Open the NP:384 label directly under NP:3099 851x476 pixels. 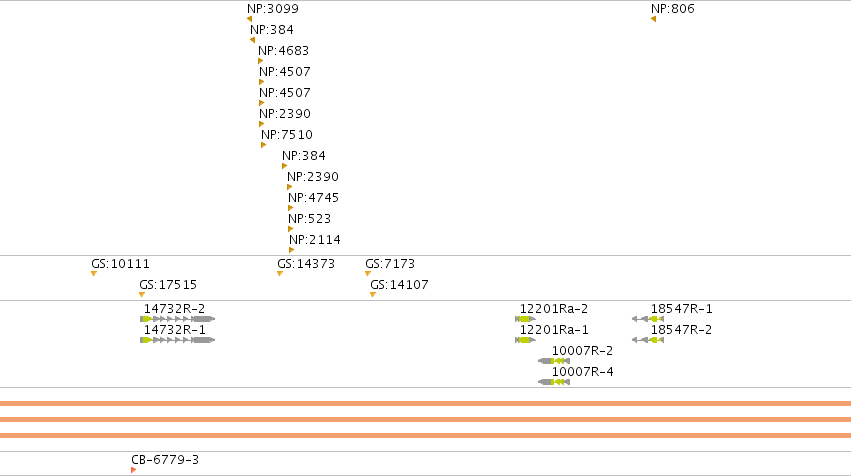[272, 30]
